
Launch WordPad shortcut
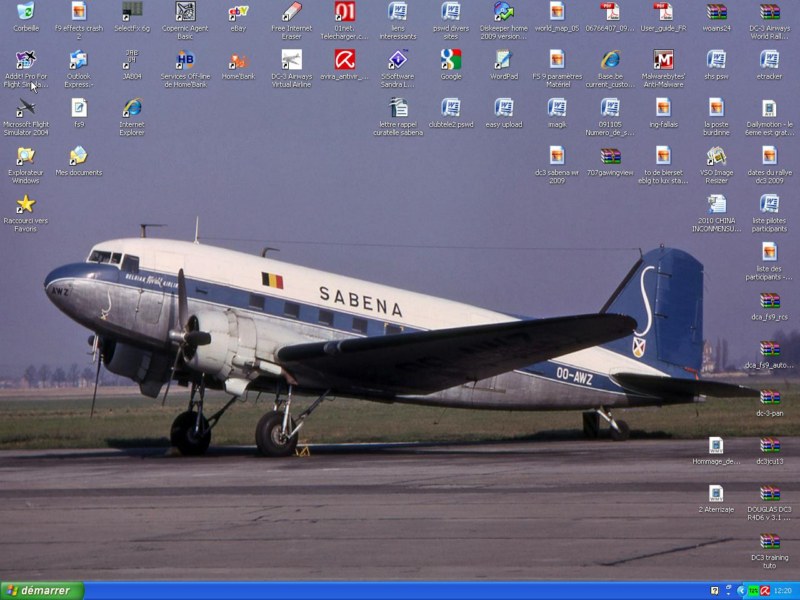[504, 60]
